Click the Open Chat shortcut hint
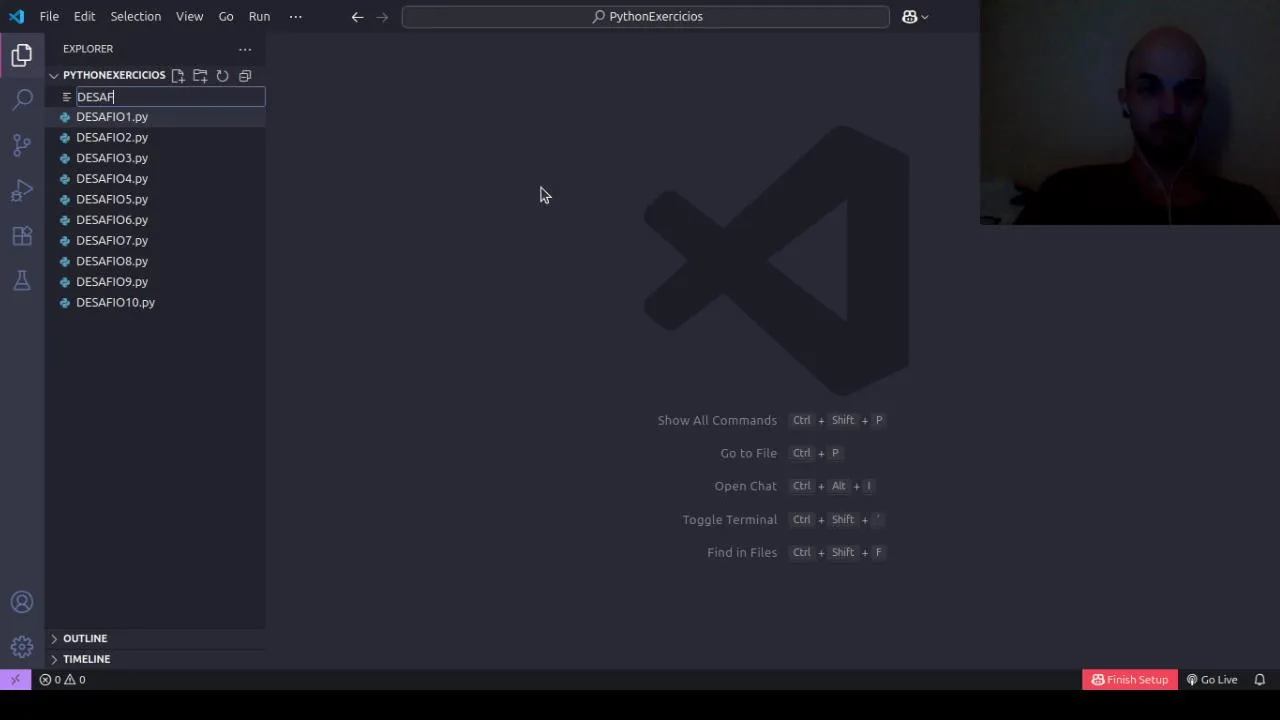This screenshot has height=720, width=1280. pos(794,486)
